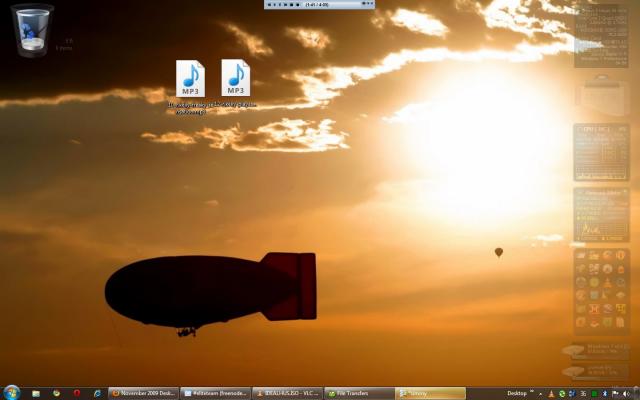
Task: Click the lower drive gadget in sidebar
Action: click(x=596, y=371)
